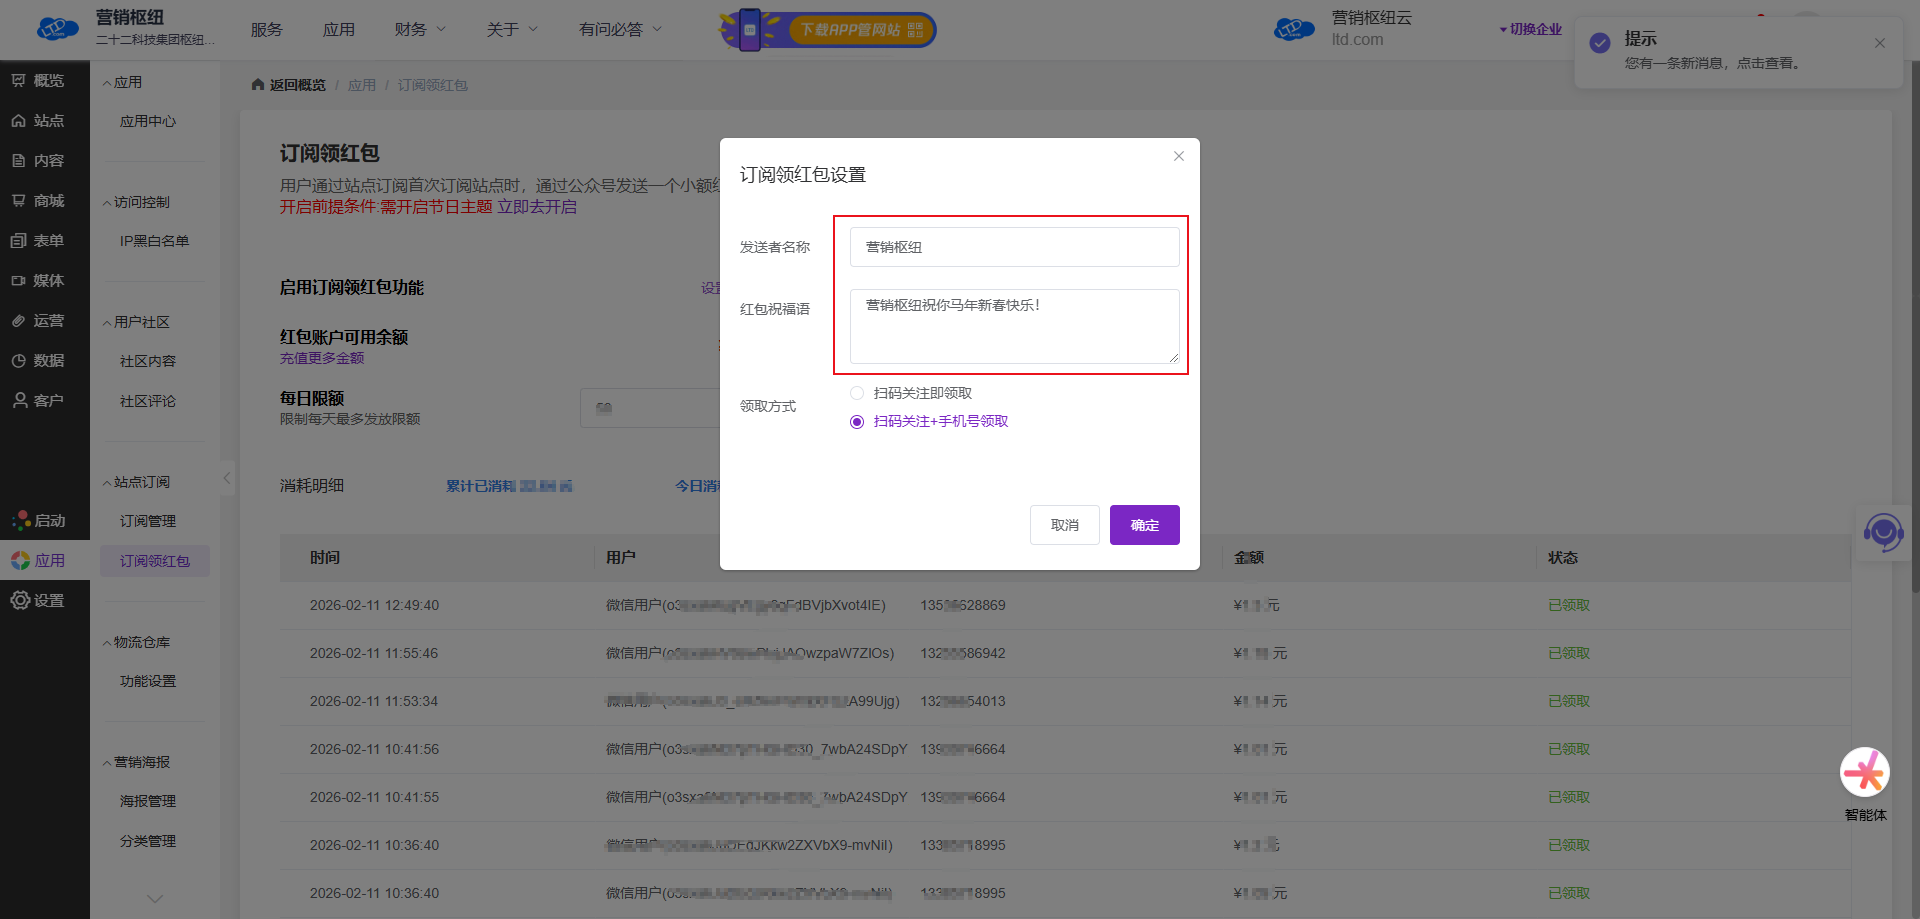Click the customer service headset icon
Viewport: 1920px width, 919px height.
(x=1883, y=532)
